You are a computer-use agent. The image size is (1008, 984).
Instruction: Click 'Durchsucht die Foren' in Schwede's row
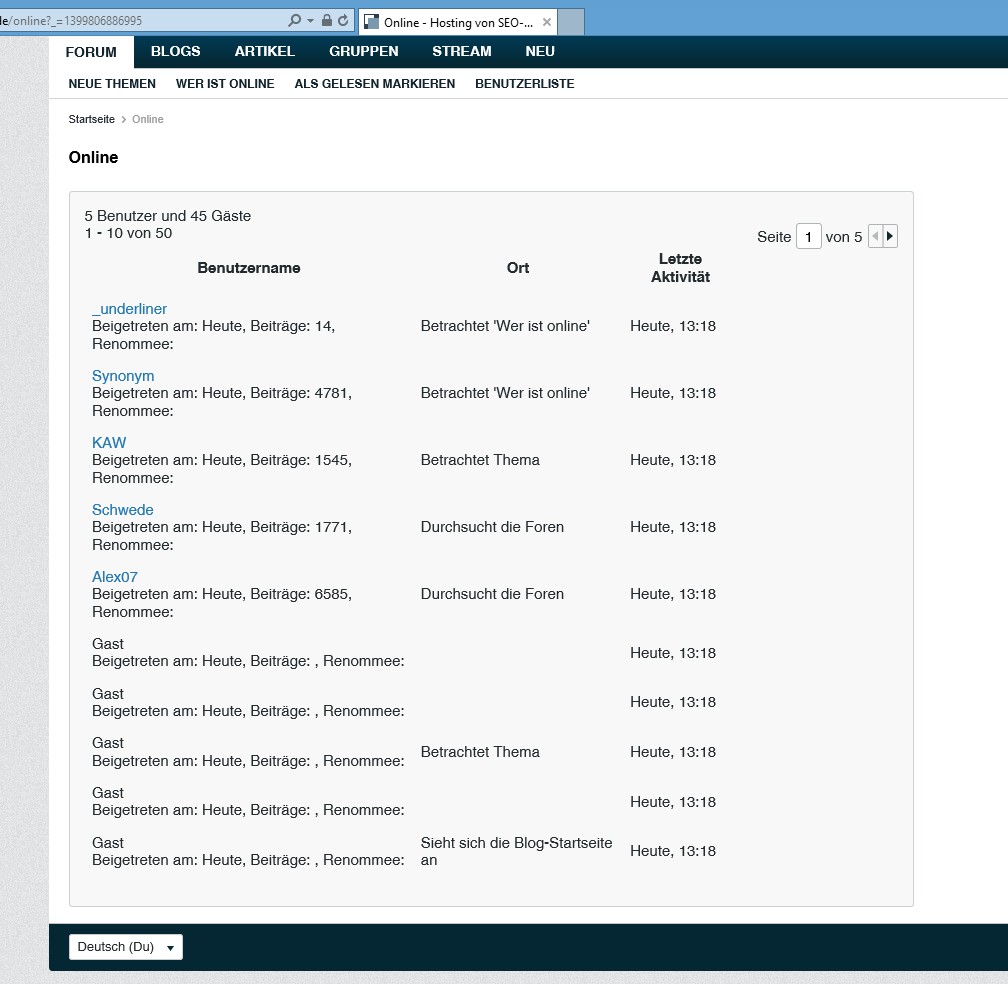click(492, 526)
